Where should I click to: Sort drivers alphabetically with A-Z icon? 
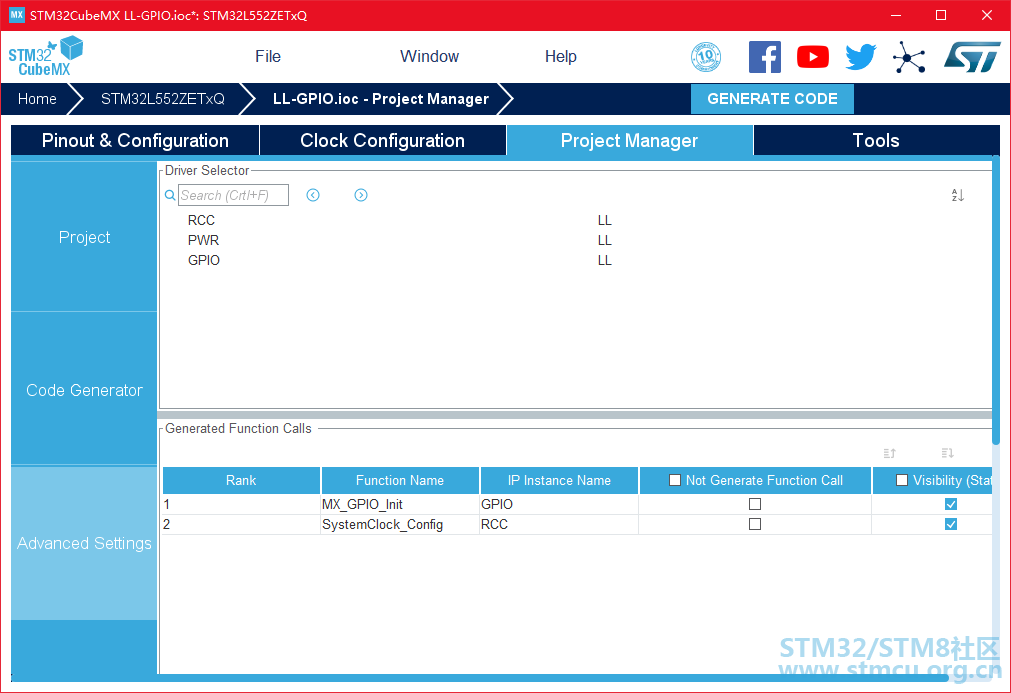click(x=957, y=195)
